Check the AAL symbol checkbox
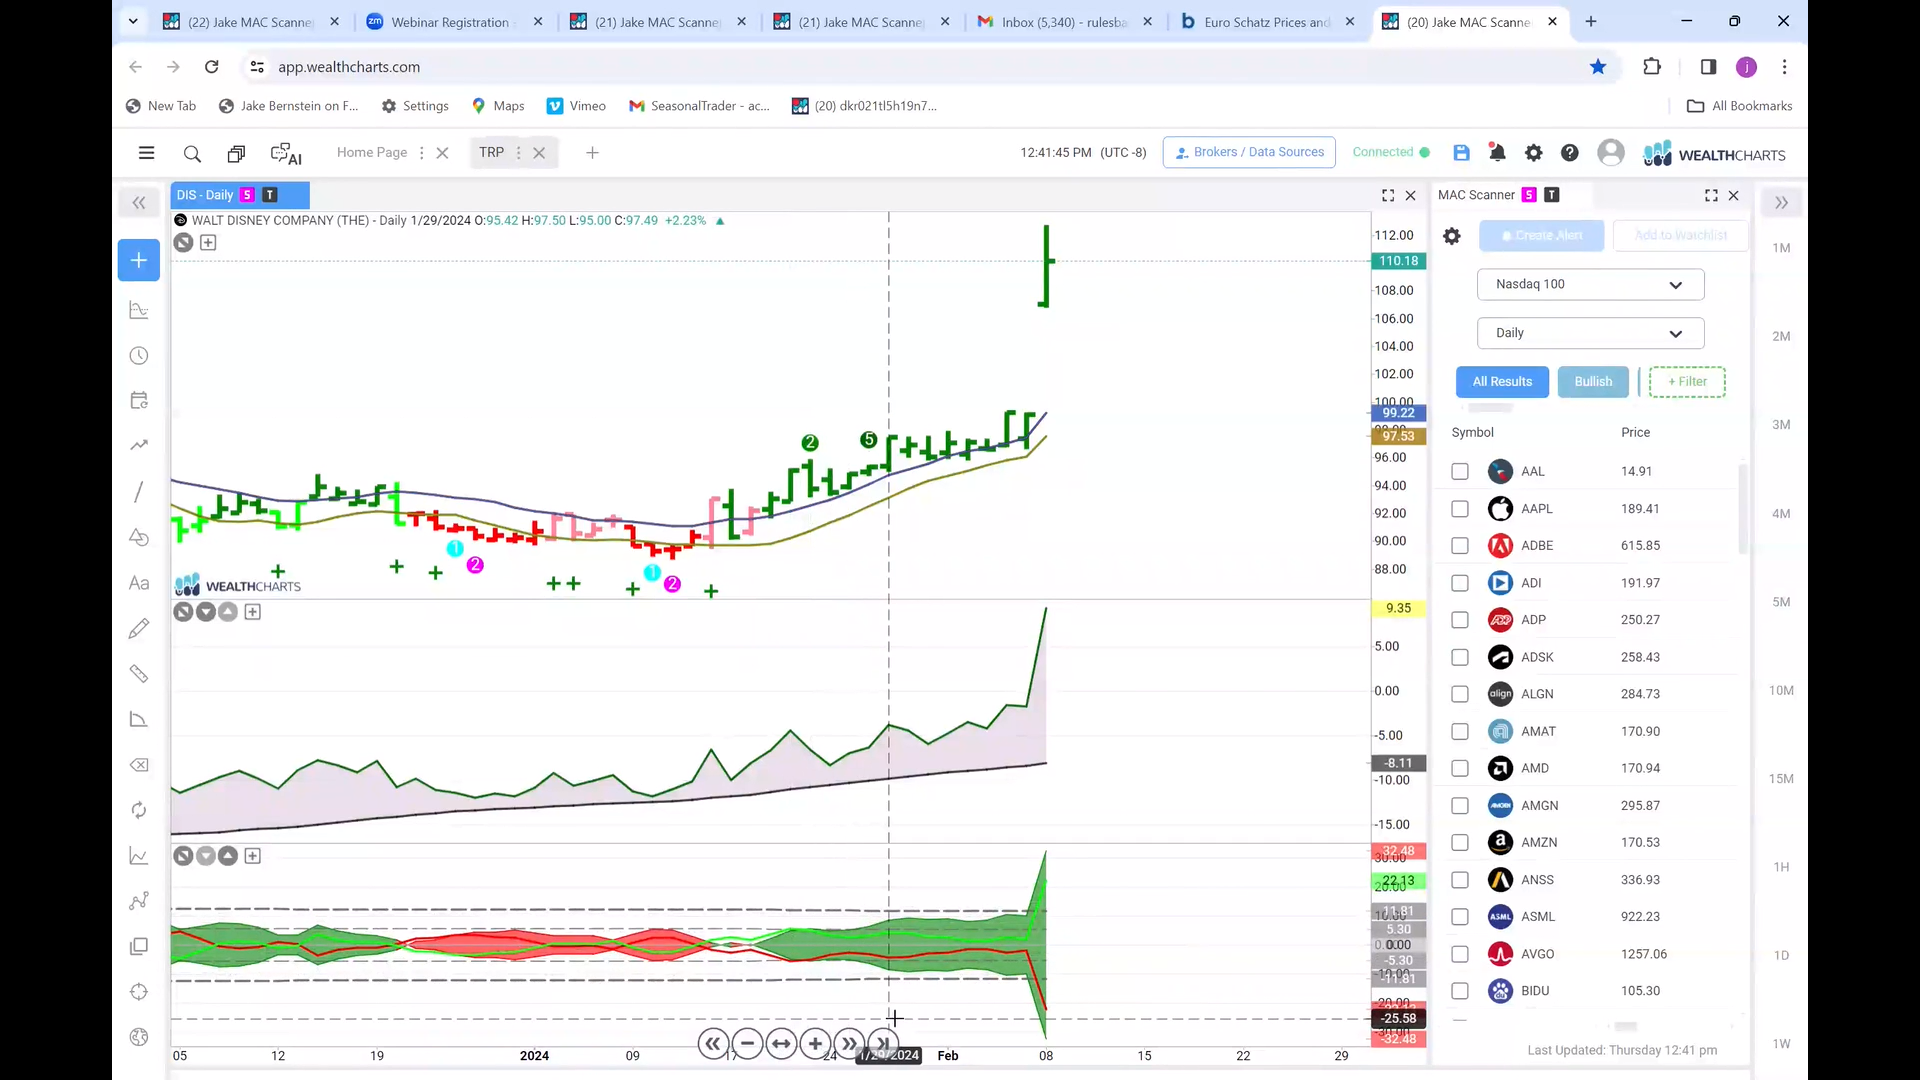This screenshot has width=1920, height=1080. [x=1460, y=471]
